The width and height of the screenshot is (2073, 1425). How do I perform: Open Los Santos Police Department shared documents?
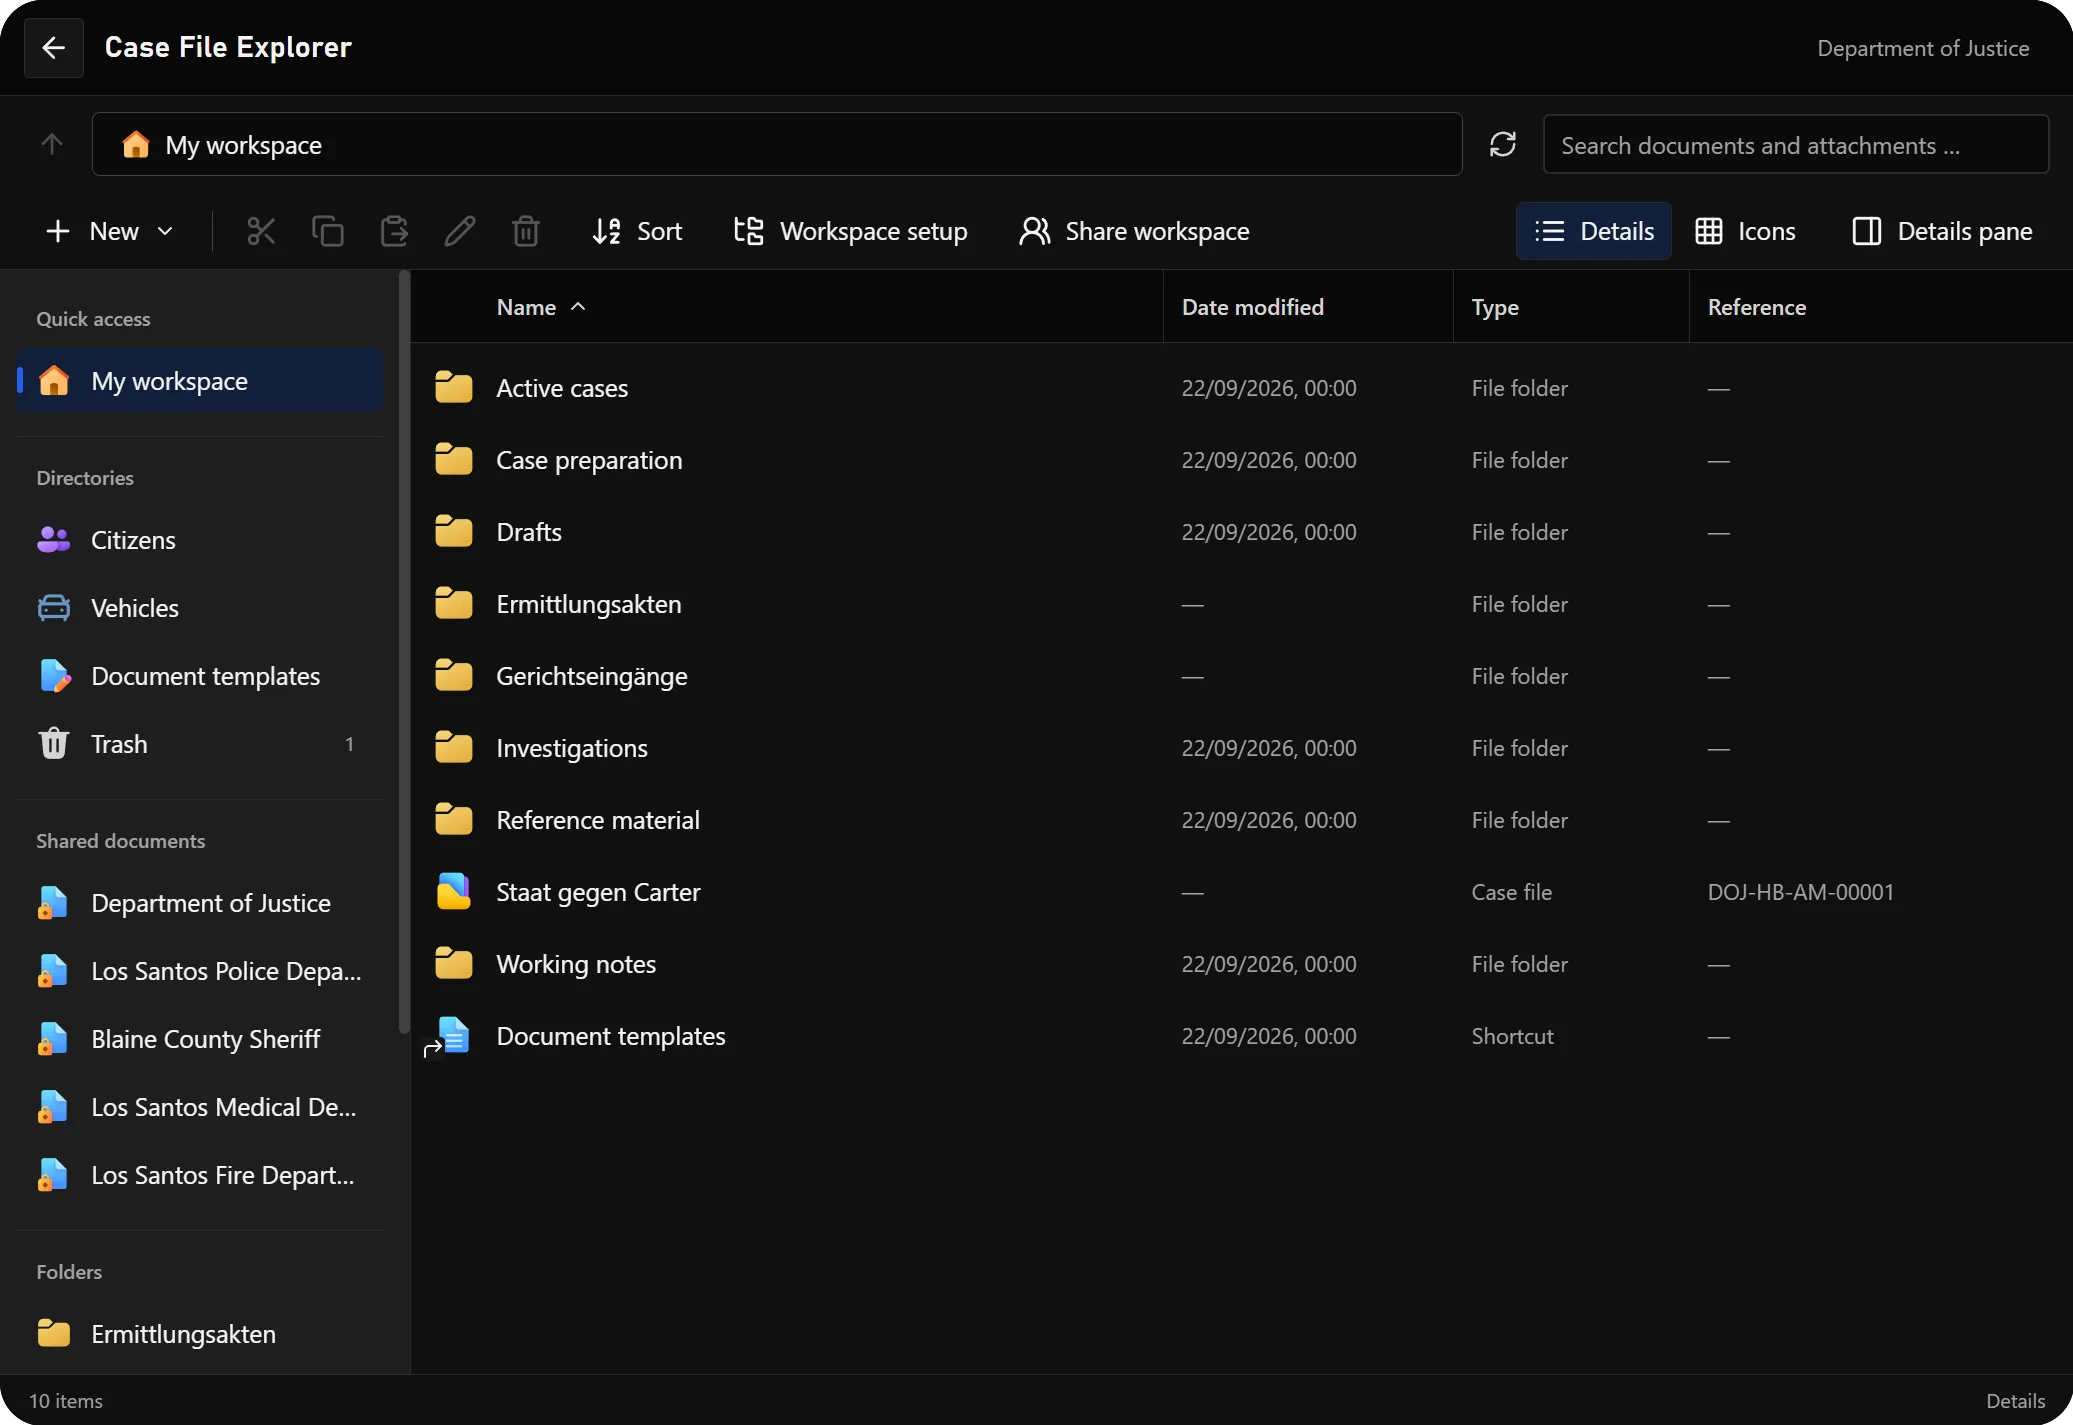[200, 971]
